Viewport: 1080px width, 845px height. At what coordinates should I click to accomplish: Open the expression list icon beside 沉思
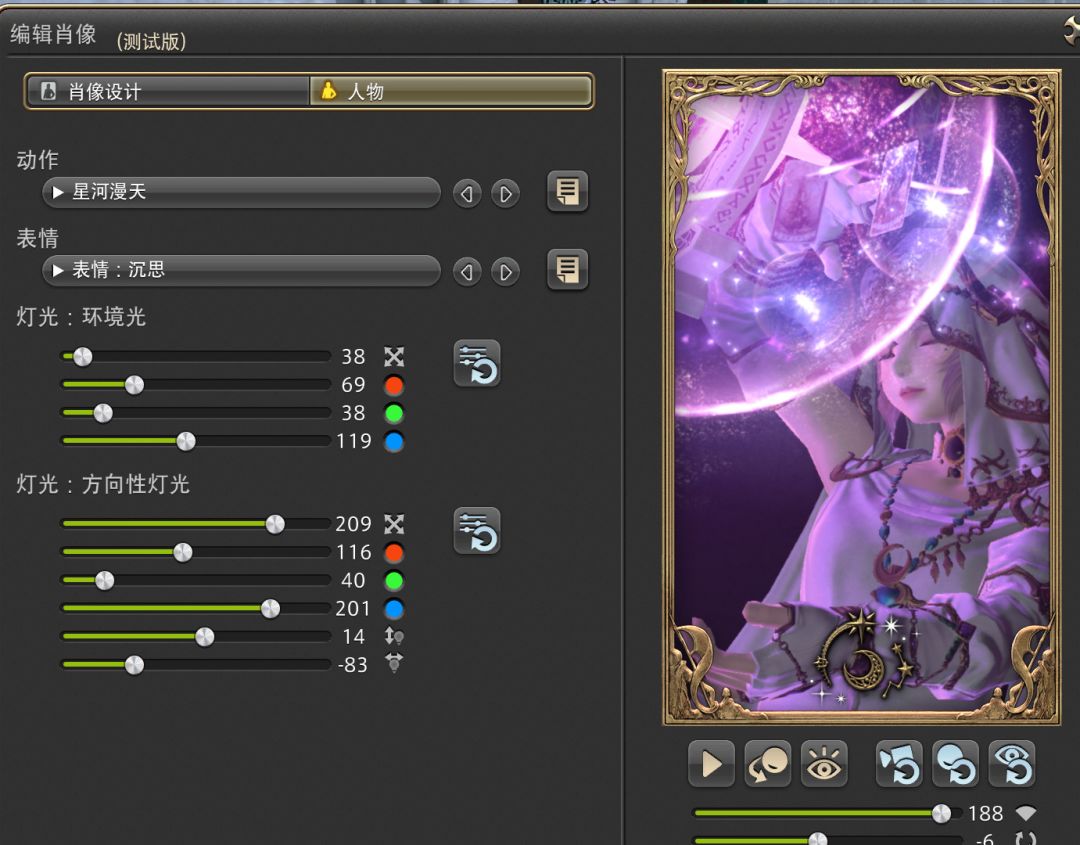click(568, 269)
